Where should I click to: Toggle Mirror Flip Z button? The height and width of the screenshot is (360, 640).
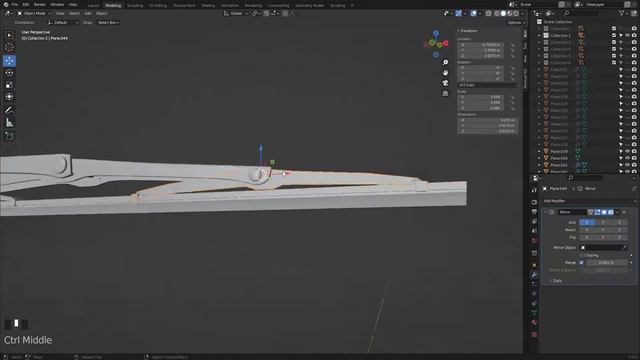point(619,237)
